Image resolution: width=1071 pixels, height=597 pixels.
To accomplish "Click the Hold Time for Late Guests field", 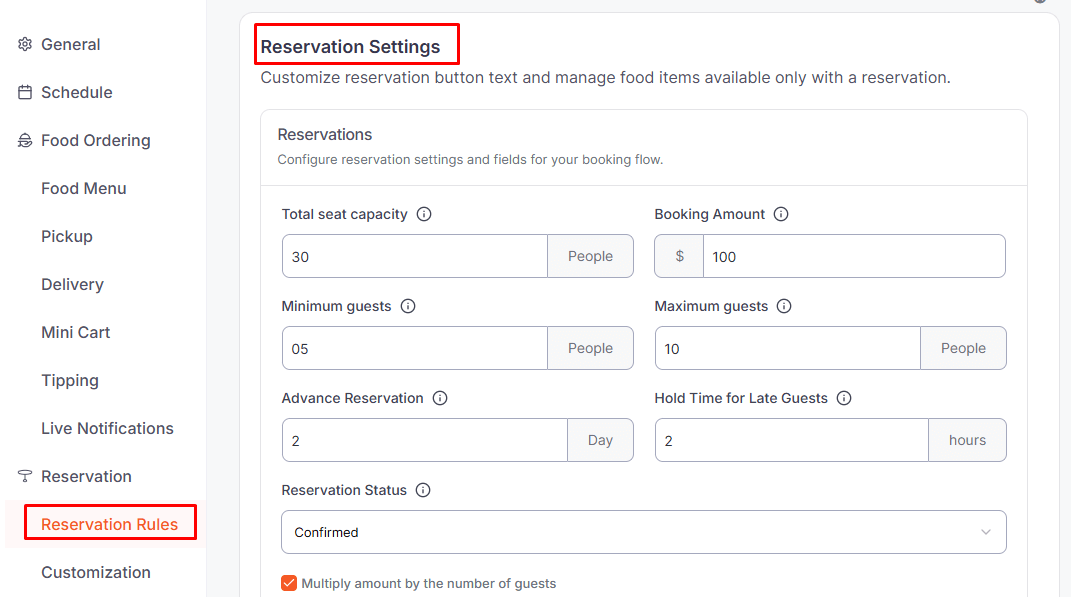I will (x=791, y=440).
